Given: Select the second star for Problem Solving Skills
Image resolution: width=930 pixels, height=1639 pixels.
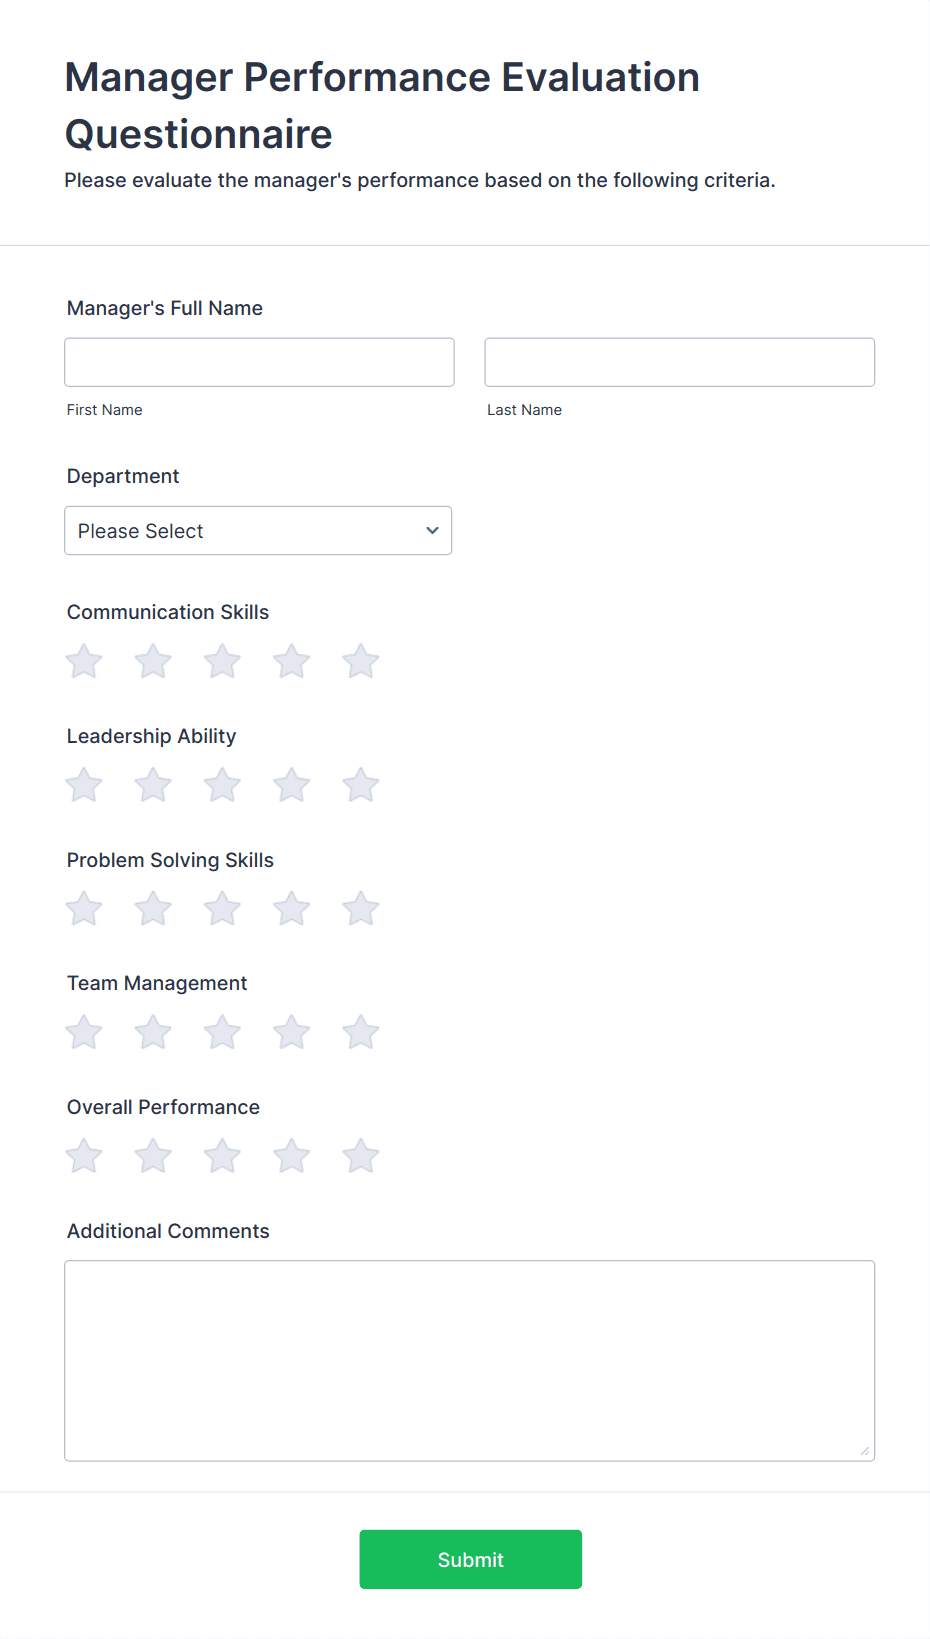Looking at the screenshot, I should point(152,908).
